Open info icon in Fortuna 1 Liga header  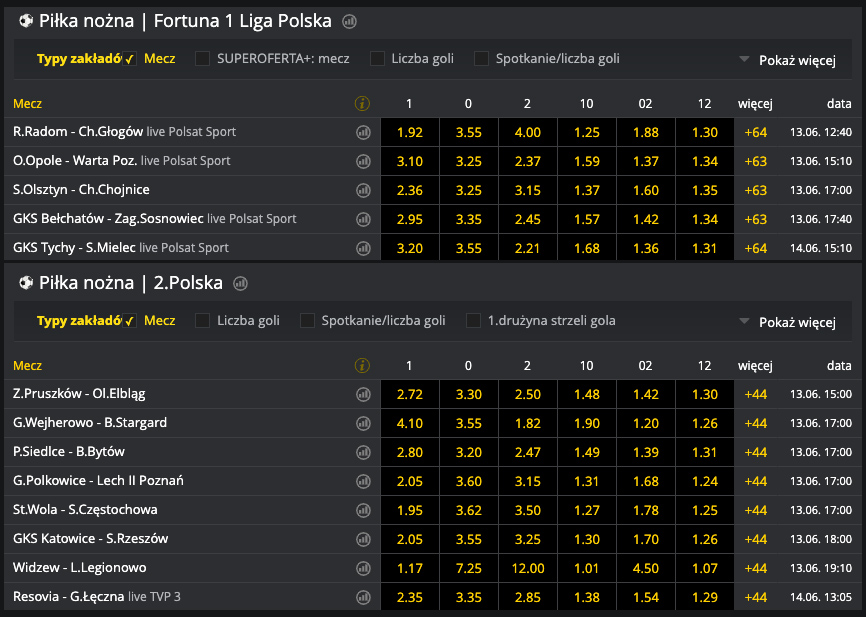click(x=362, y=103)
